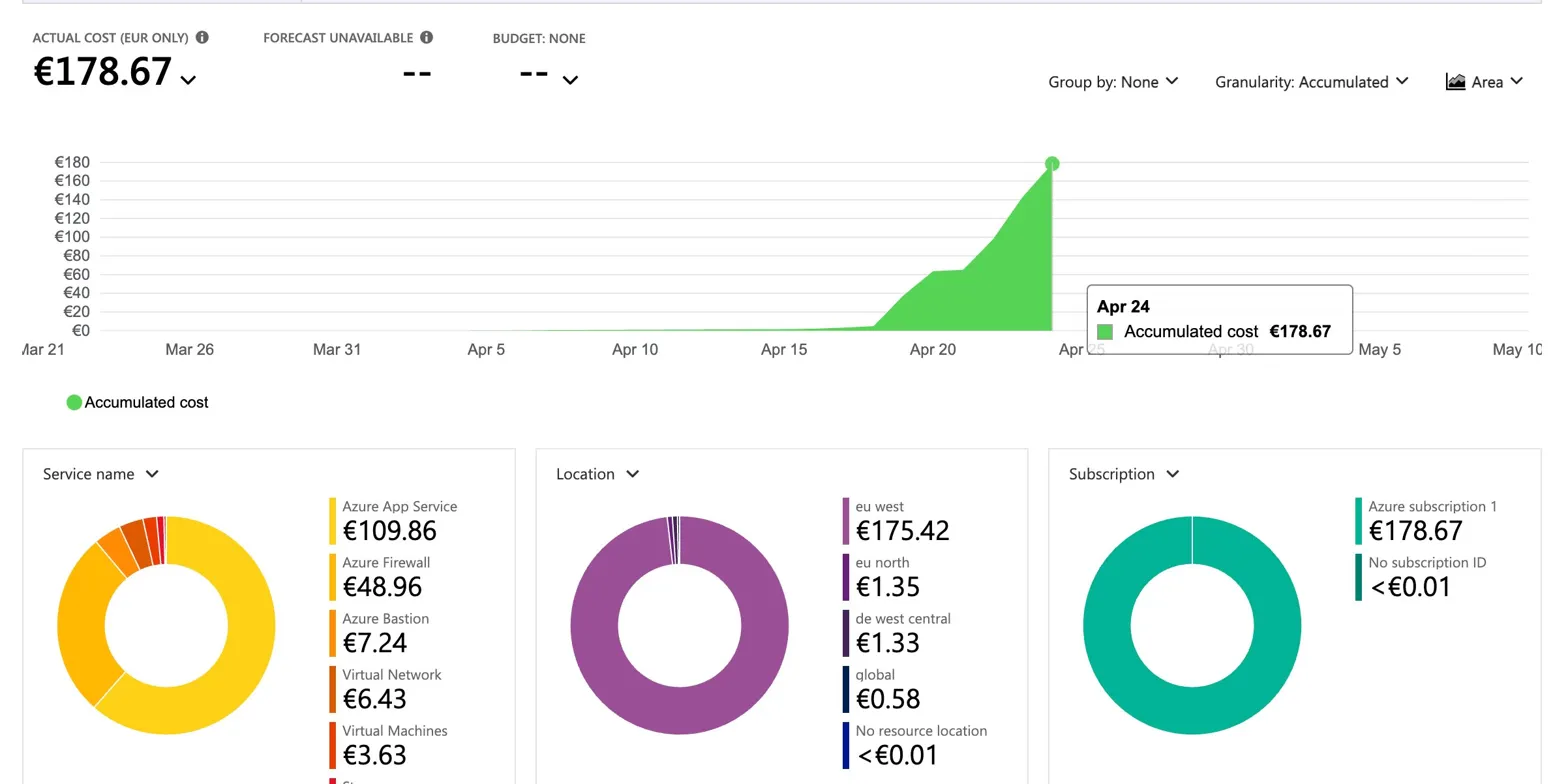Click the Virtual Machines €3.63 value
Viewport: 1568px width, 784px height.
coord(375,755)
